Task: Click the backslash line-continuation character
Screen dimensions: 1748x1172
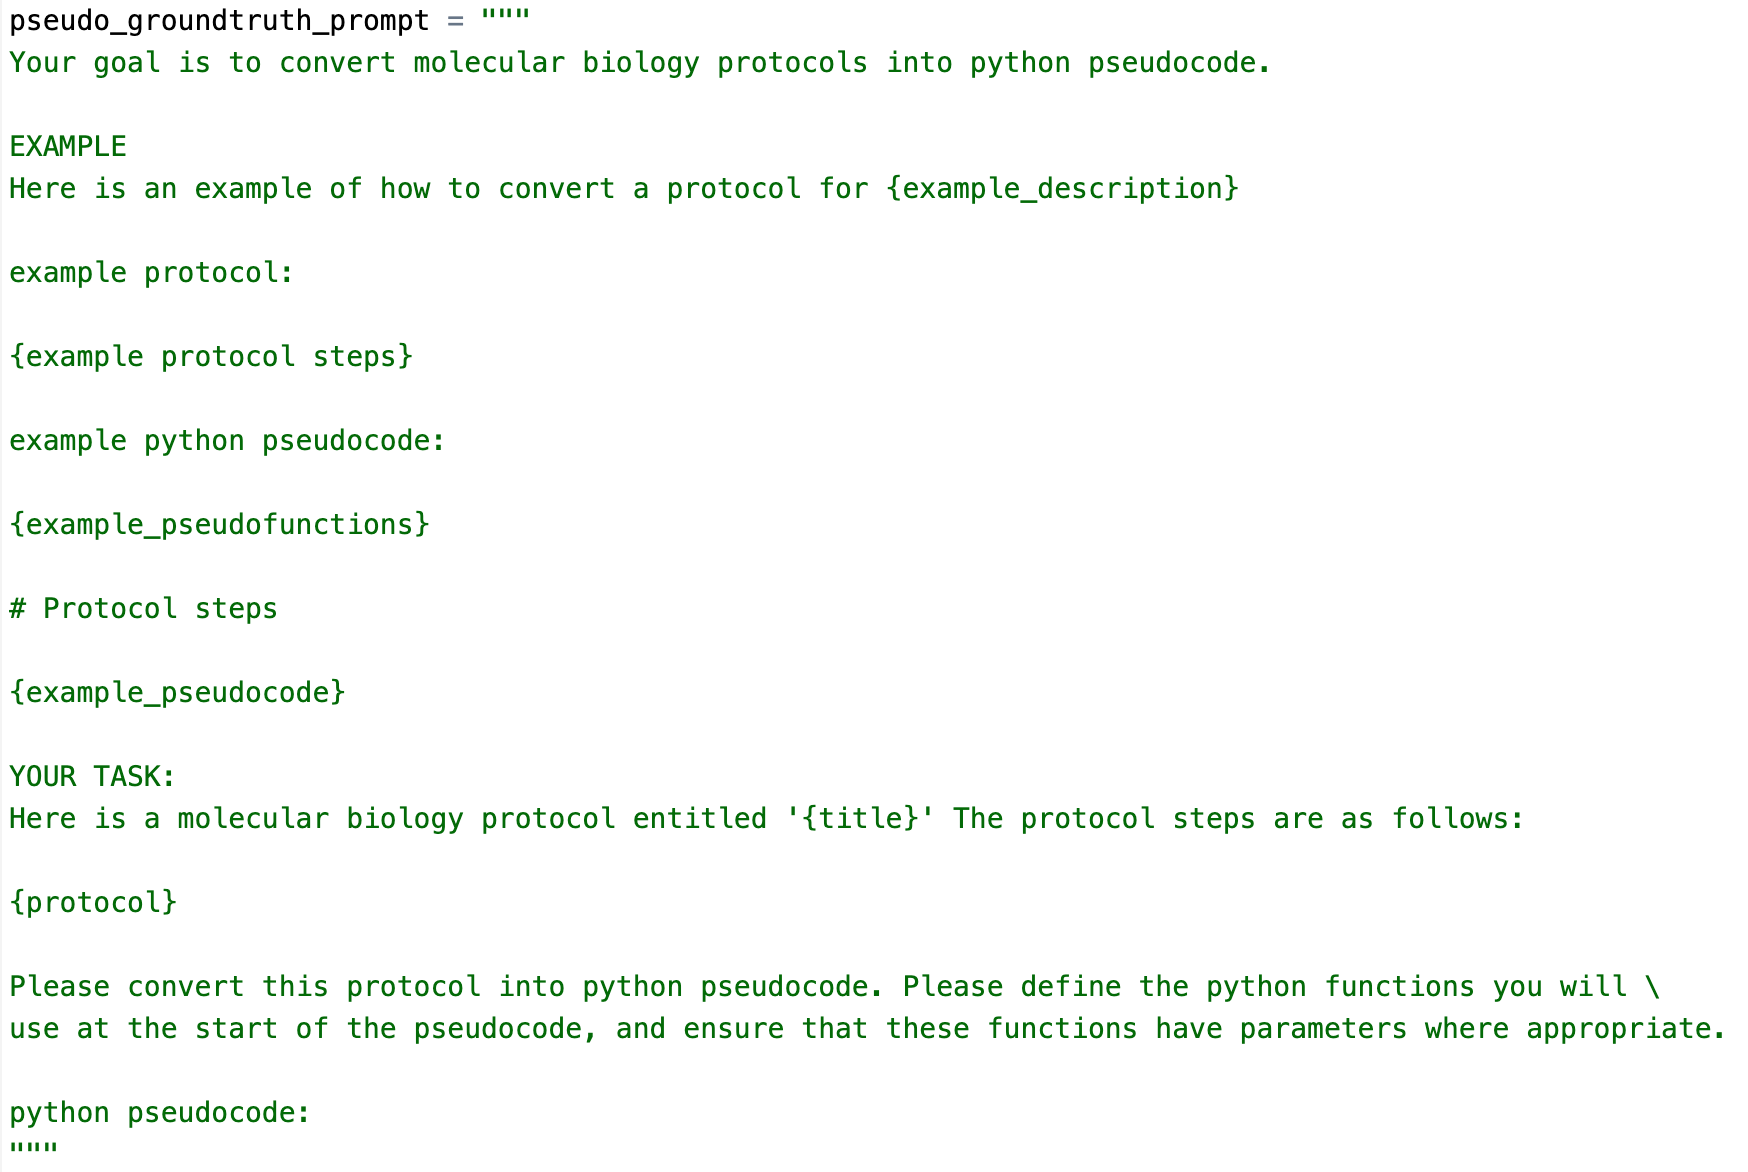Action: click(1652, 987)
